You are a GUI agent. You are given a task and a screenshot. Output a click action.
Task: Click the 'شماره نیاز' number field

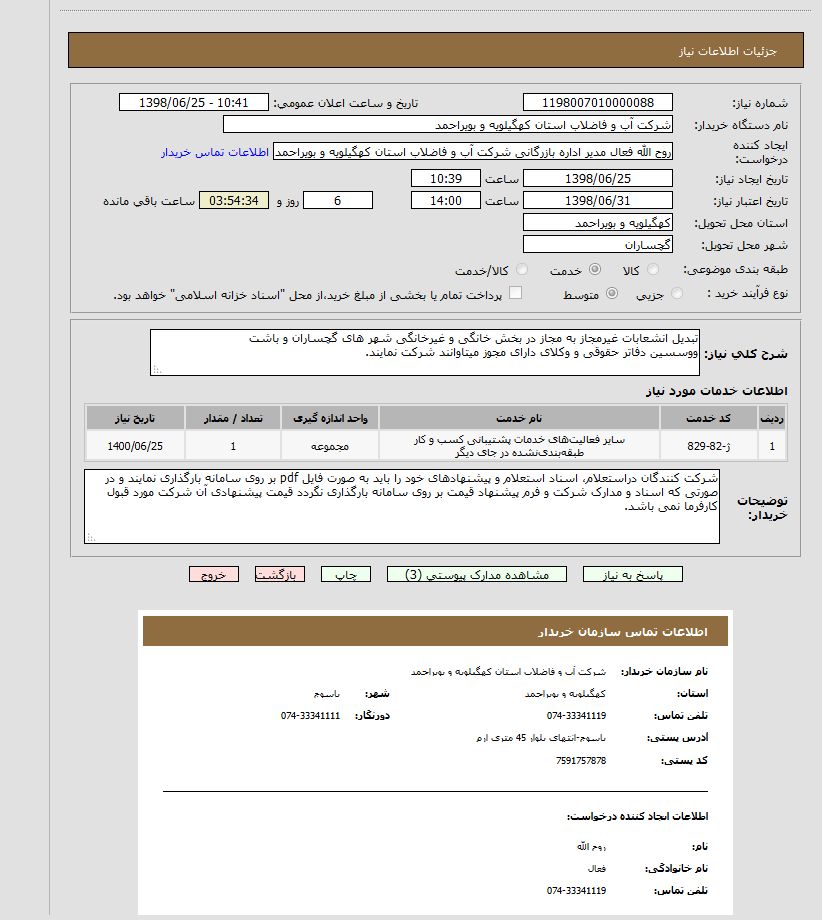[597, 102]
